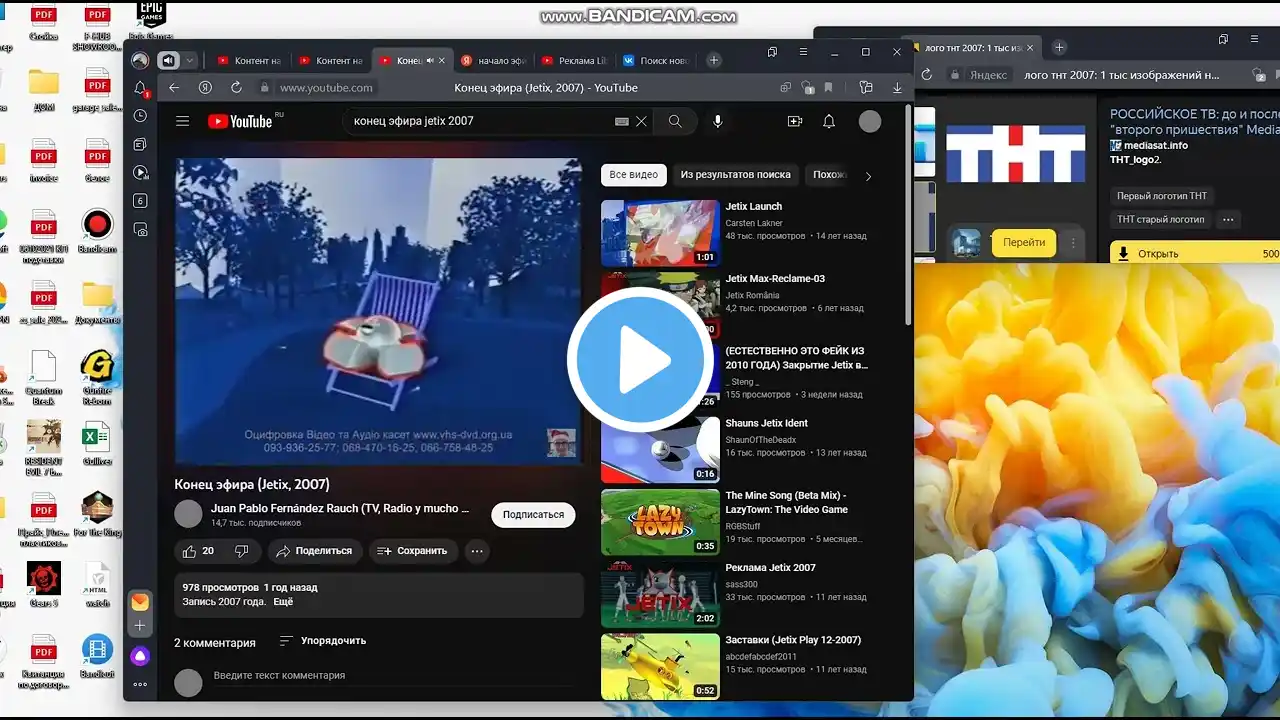Image resolution: width=1280 pixels, height=720 pixels.
Task: Select the ТНТ старый логотип tag
Action: click(x=1161, y=219)
